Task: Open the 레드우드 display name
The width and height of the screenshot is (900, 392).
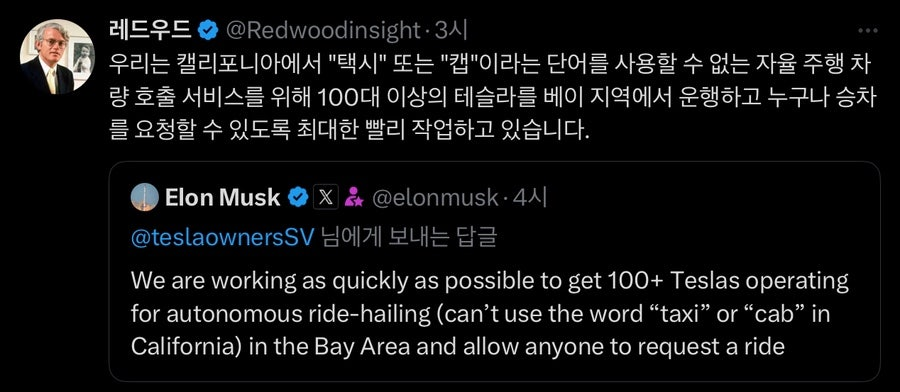Action: coord(150,31)
